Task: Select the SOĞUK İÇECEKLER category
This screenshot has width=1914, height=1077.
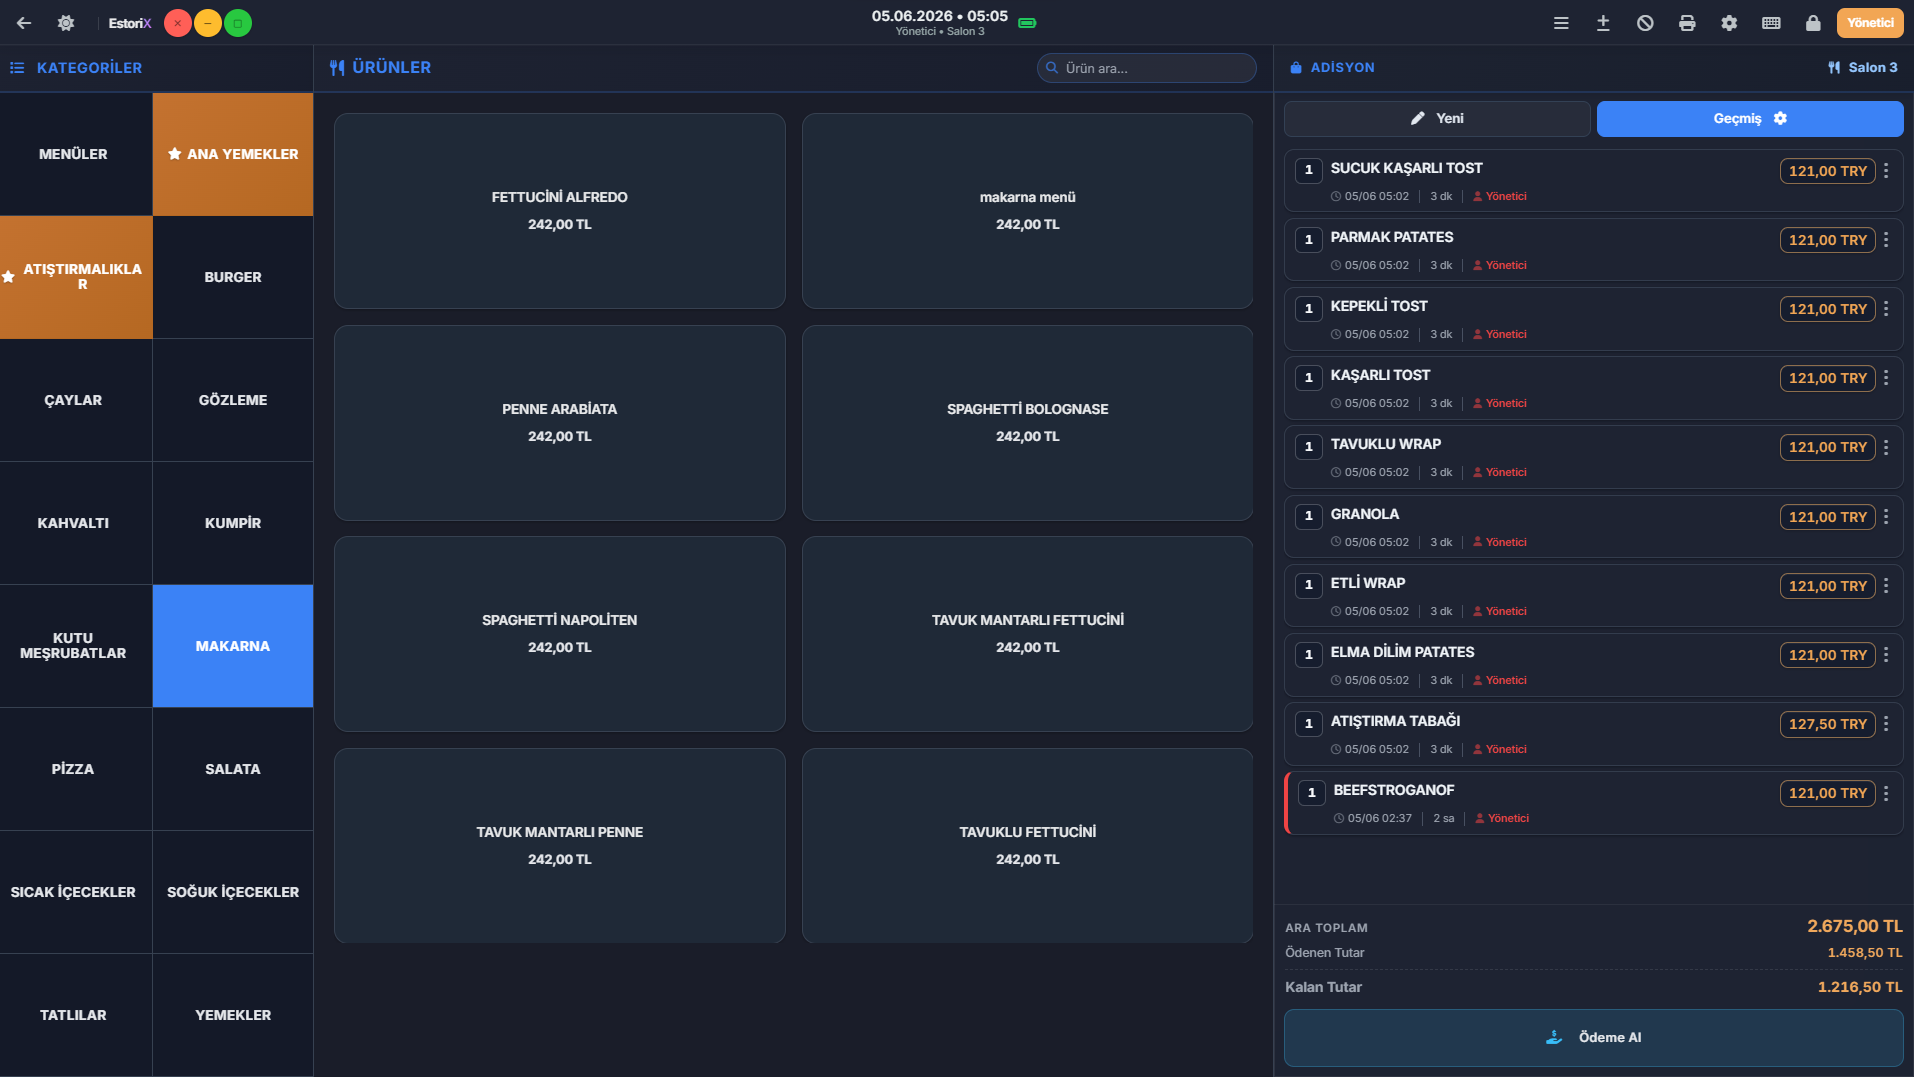Action: (233, 892)
